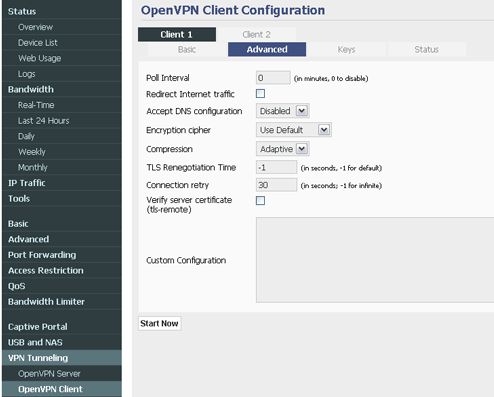Enable the Redirect Internet traffic checkbox
The height and width of the screenshot is (397, 494).
[x=260, y=94]
